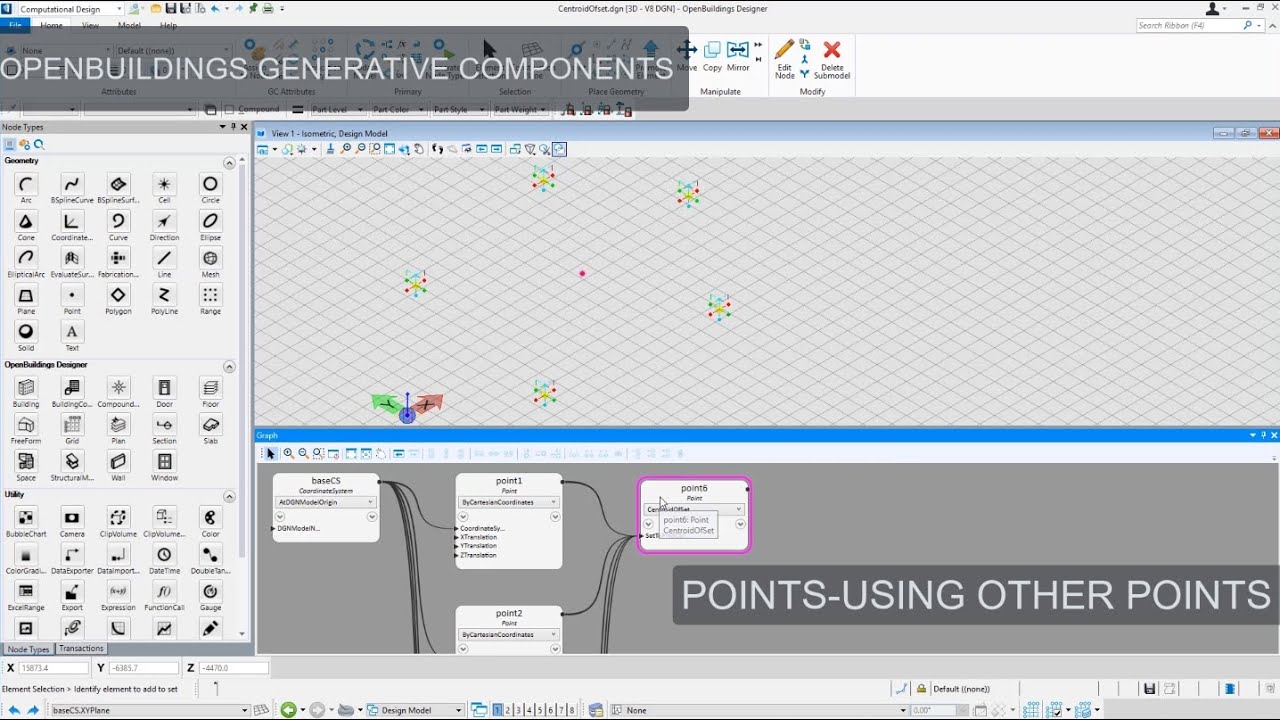Choose the Wall node type

click(x=118, y=466)
